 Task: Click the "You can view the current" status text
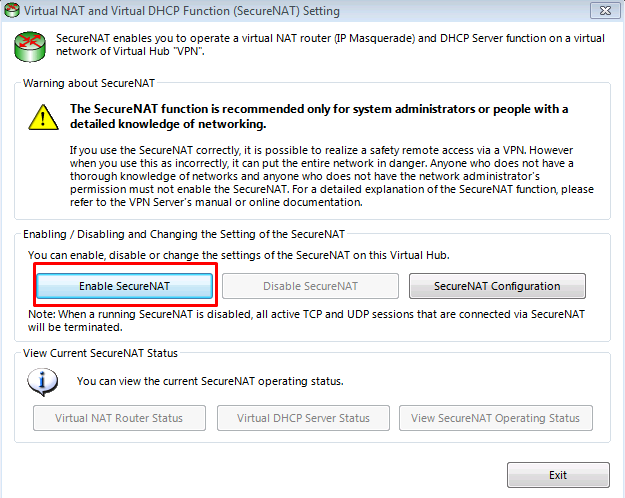[209, 381]
